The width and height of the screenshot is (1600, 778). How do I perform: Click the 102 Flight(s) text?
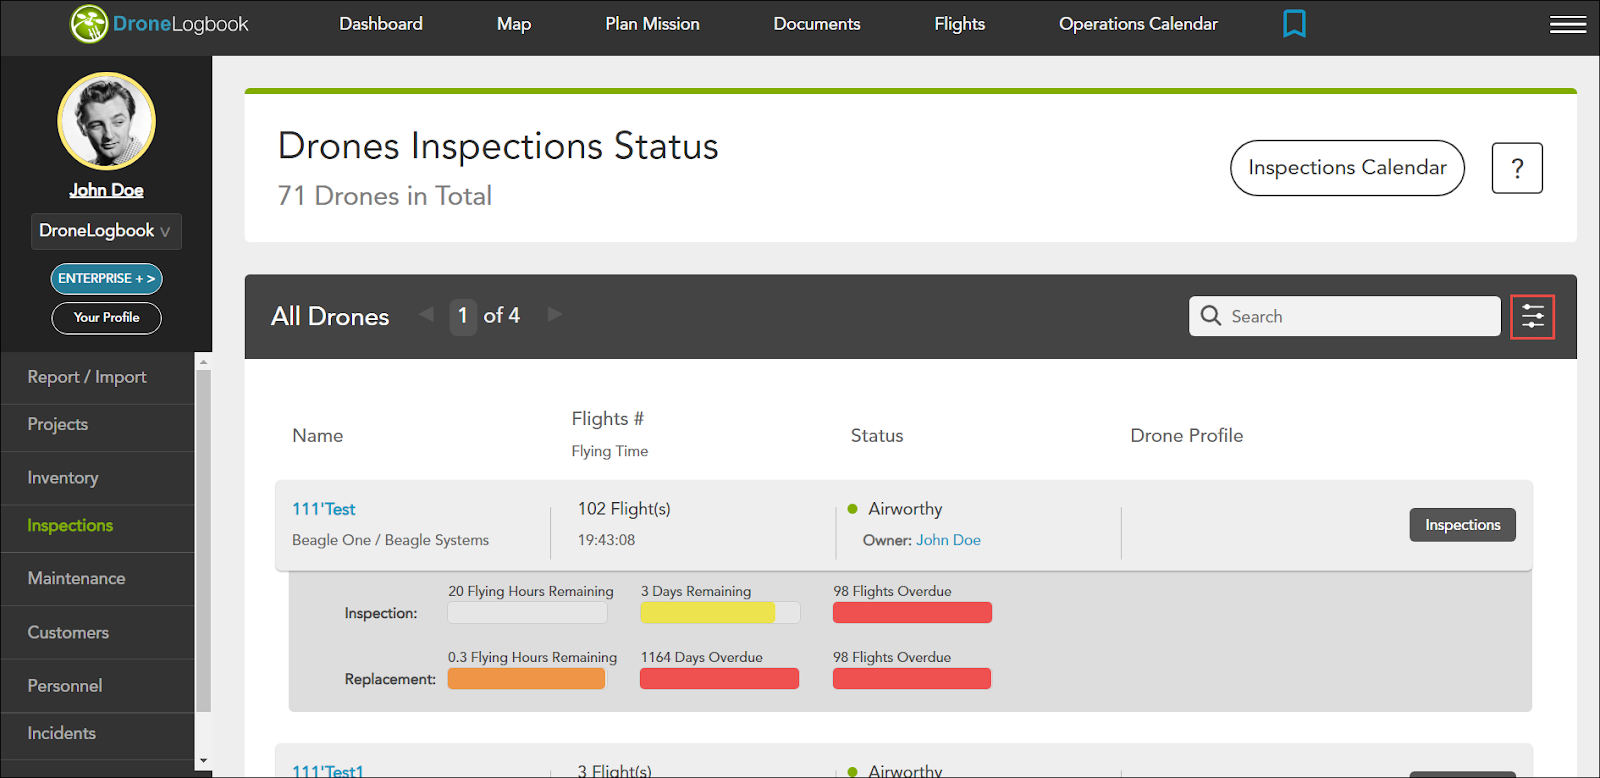[x=624, y=509]
